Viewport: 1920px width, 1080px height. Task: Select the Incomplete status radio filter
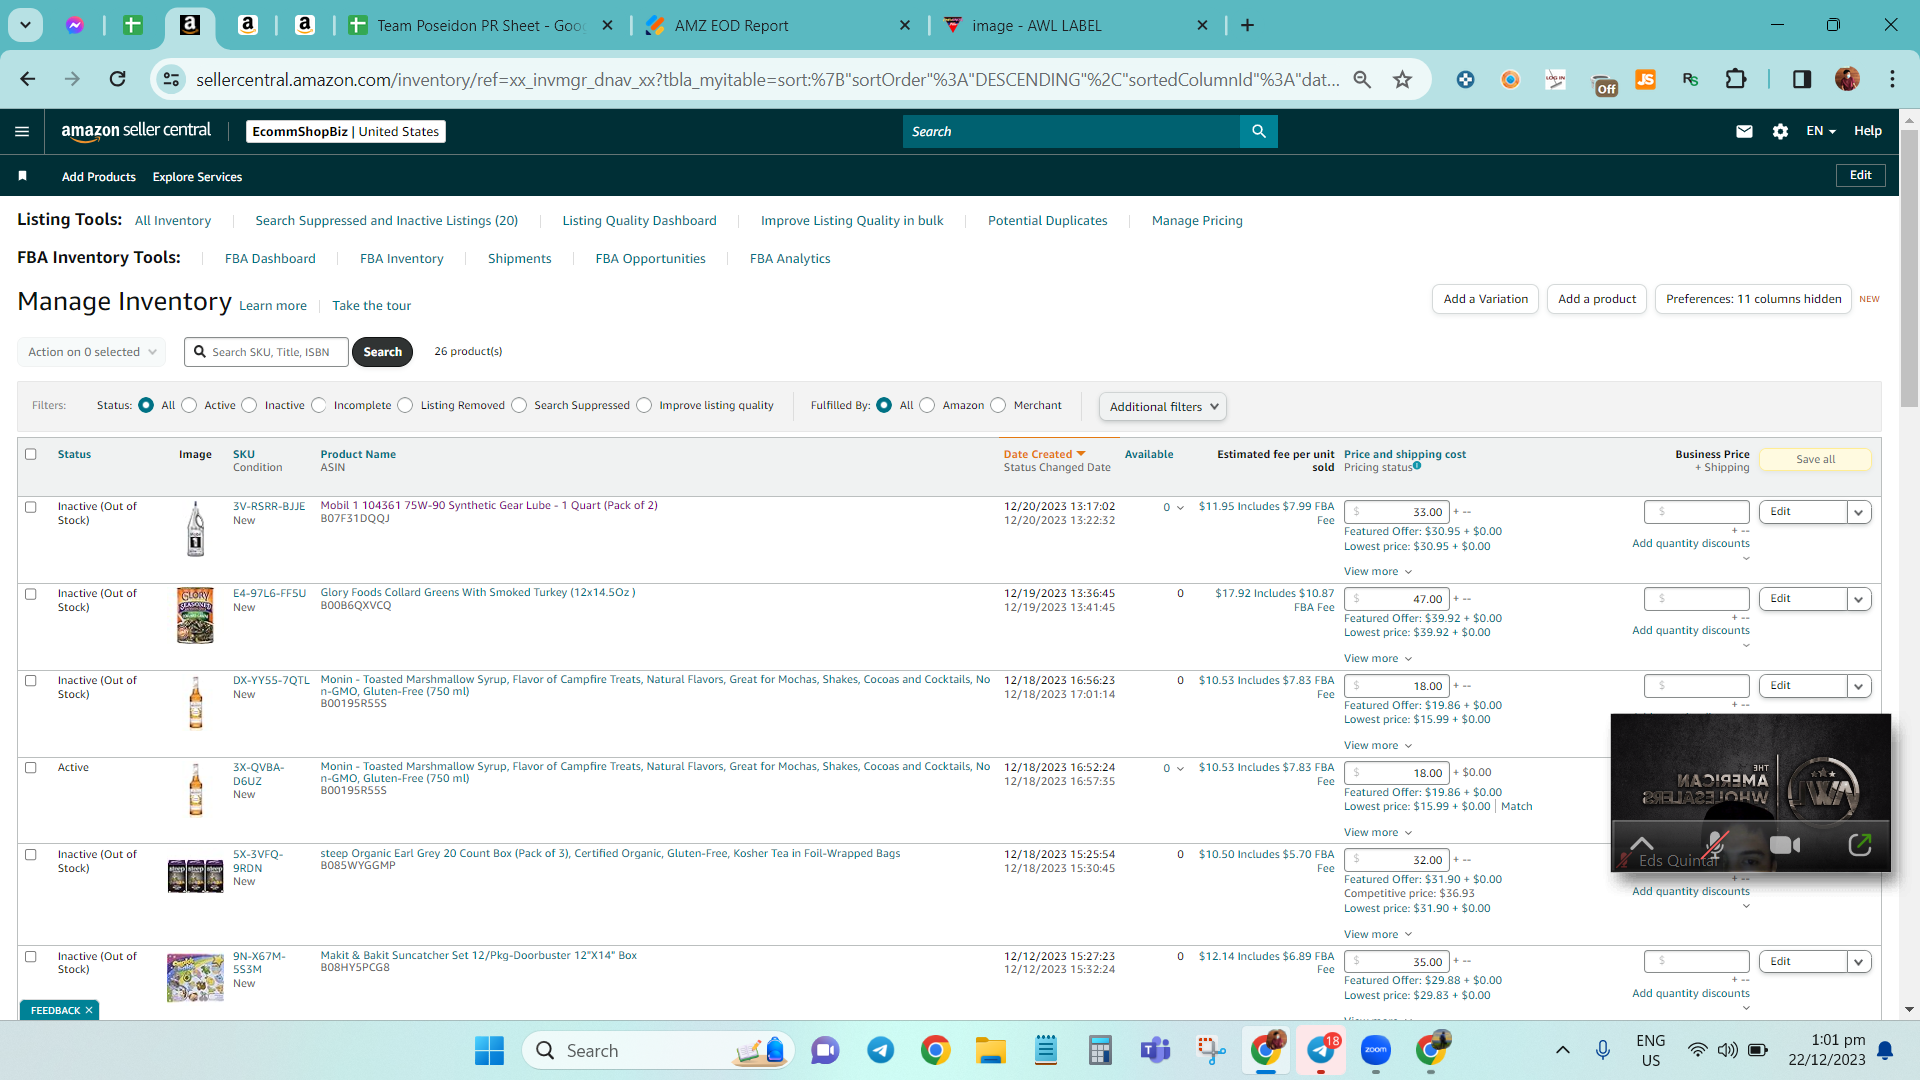point(318,405)
